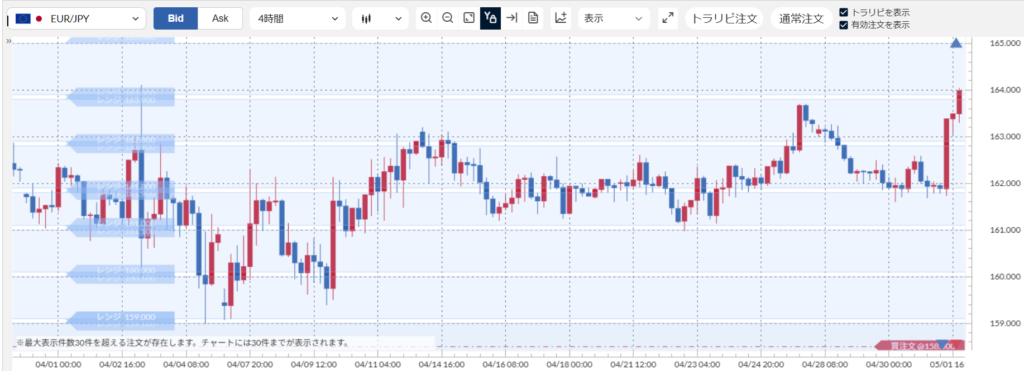Jump to latest bar arrow icon
Screen dimensions: 1024x371
click(x=512, y=18)
